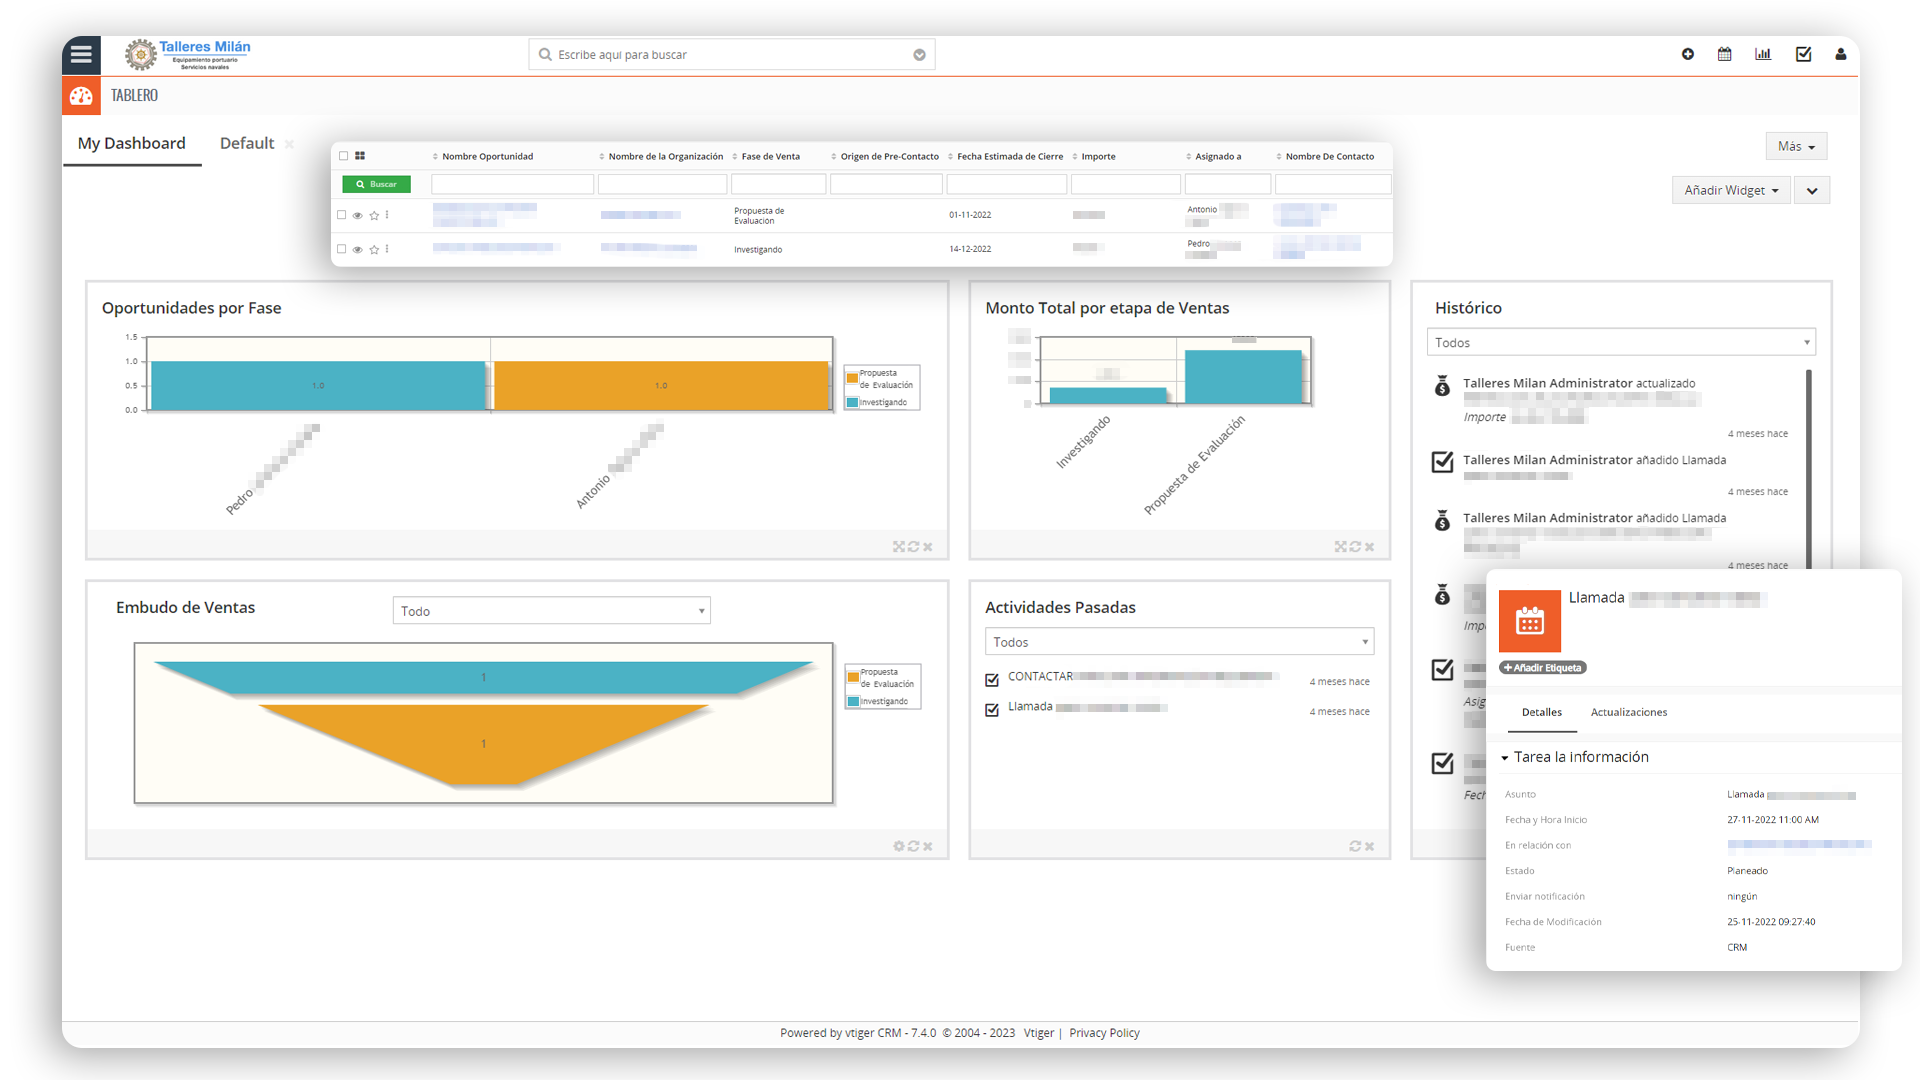Open the reports bar-chart icon
The height and width of the screenshot is (1080, 1920).
tap(1763, 54)
